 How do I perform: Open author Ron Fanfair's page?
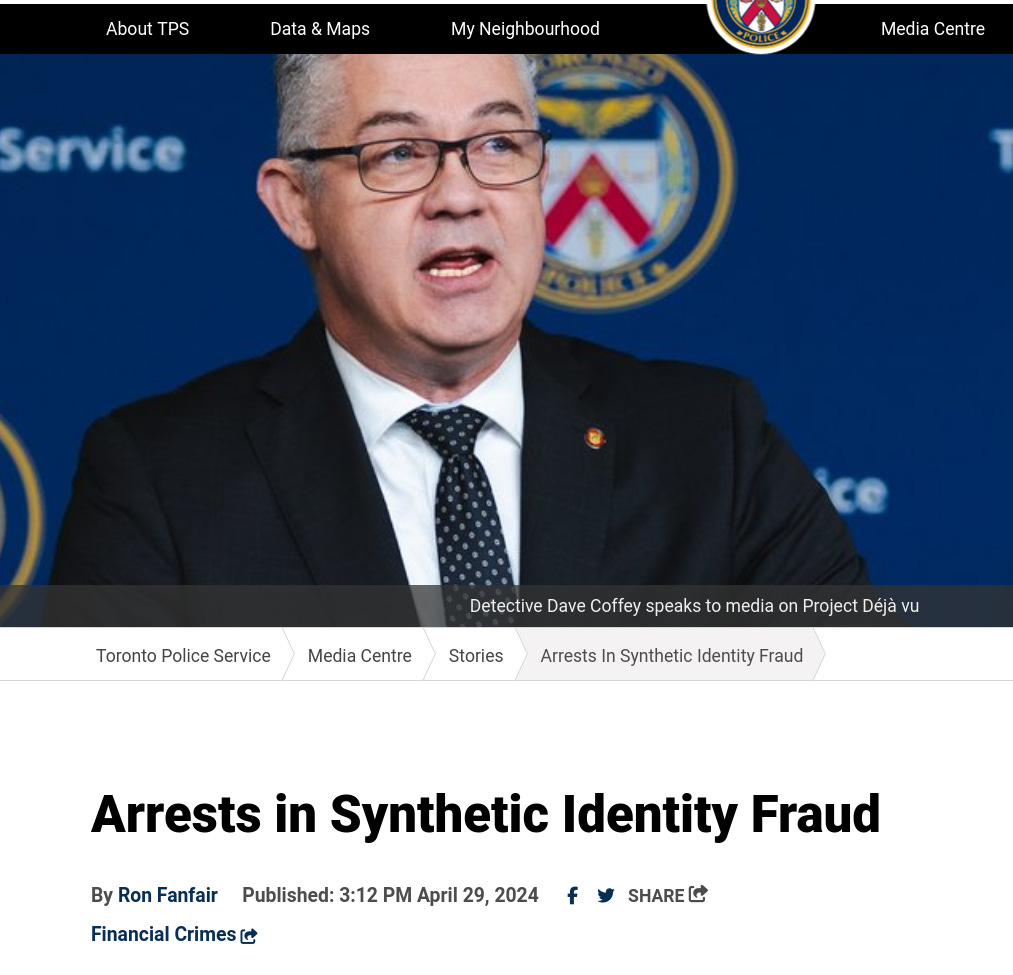[167, 896]
